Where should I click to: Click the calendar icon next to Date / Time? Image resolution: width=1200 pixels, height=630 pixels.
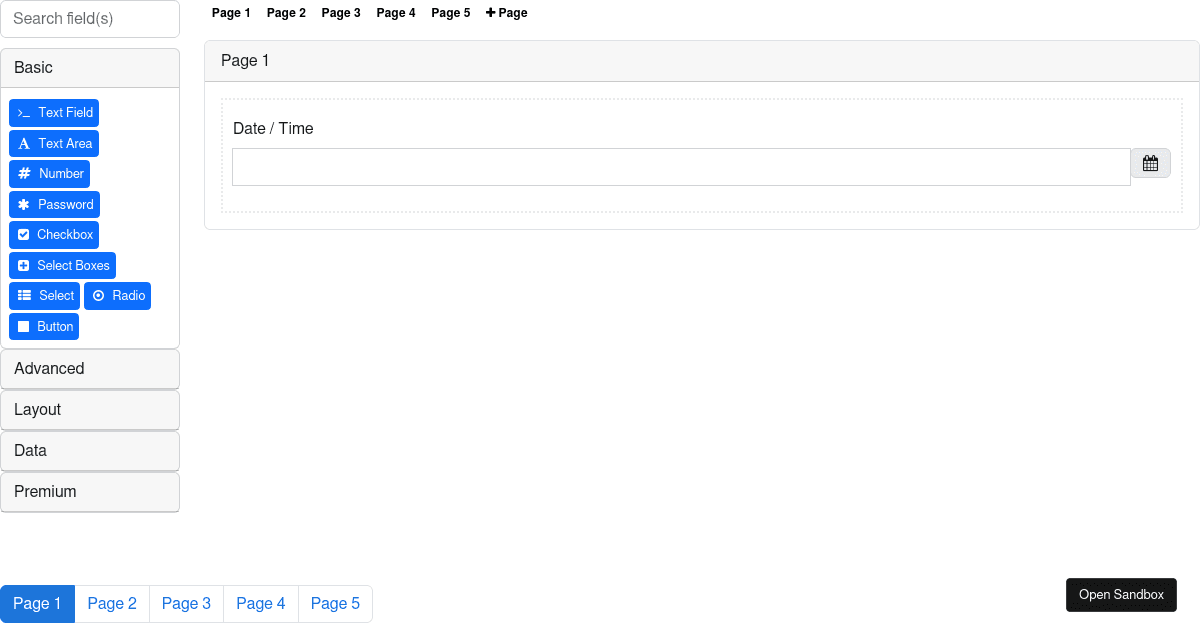point(1150,164)
